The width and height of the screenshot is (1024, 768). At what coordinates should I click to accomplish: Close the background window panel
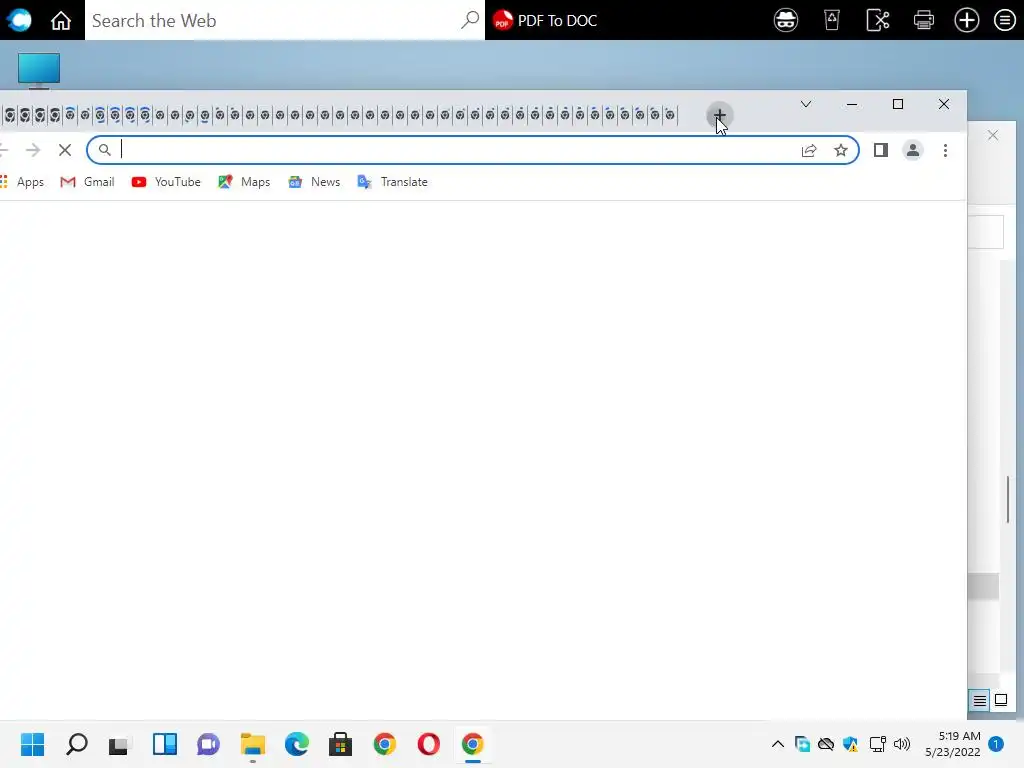tap(993, 135)
